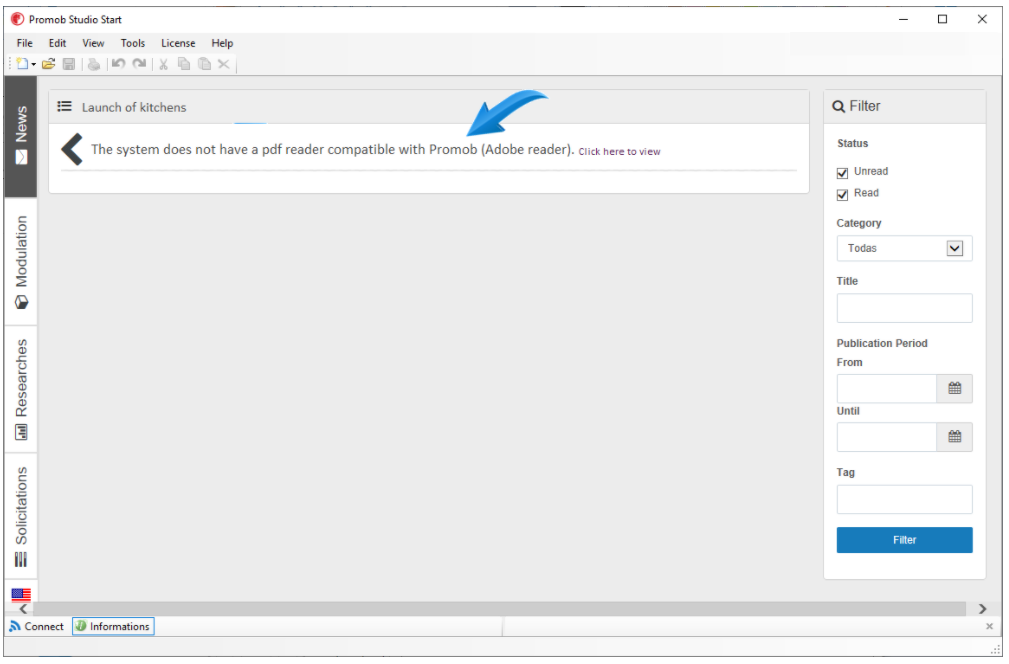Open the Until date calendar picker
Screen dimensions: 1009x664
[954, 437]
